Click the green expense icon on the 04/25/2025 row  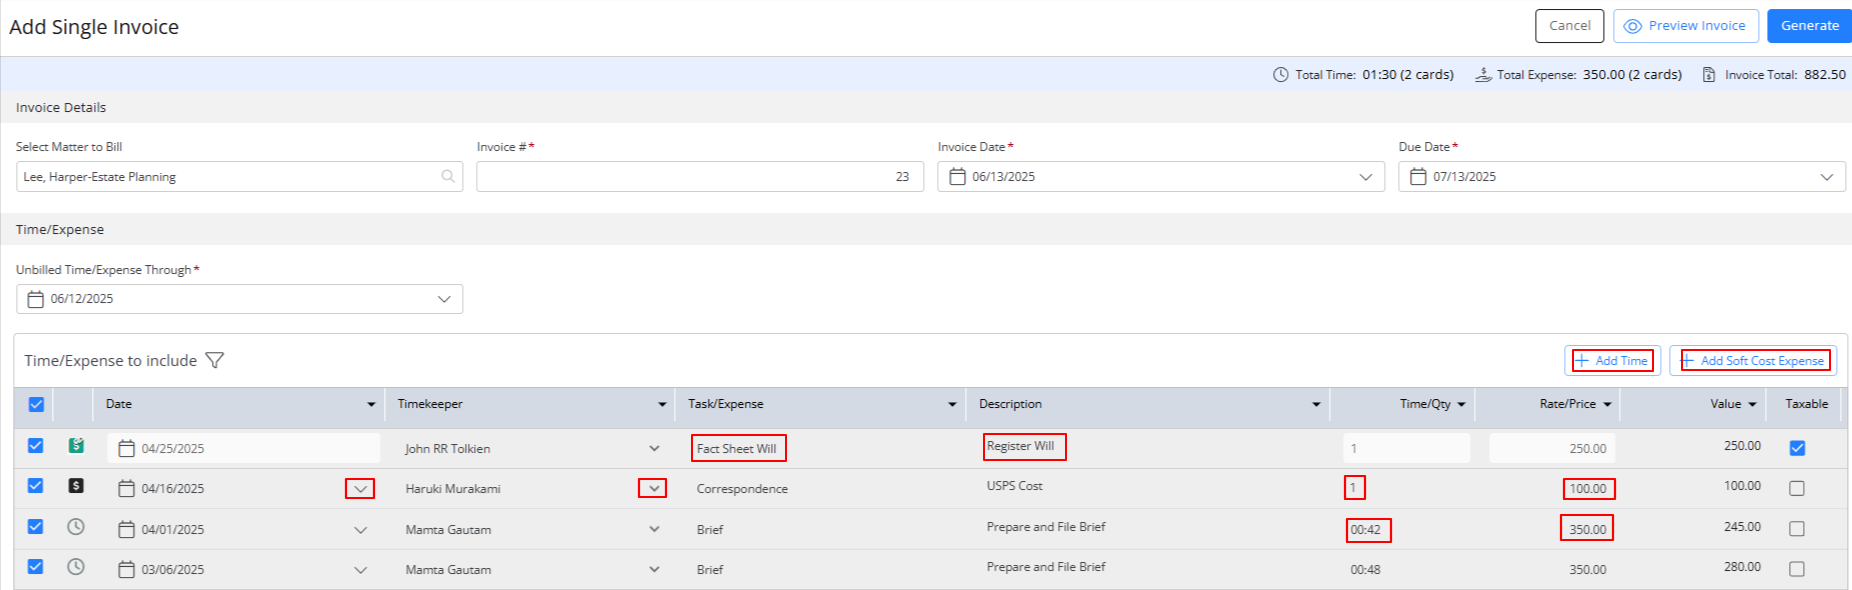pyautogui.click(x=76, y=446)
